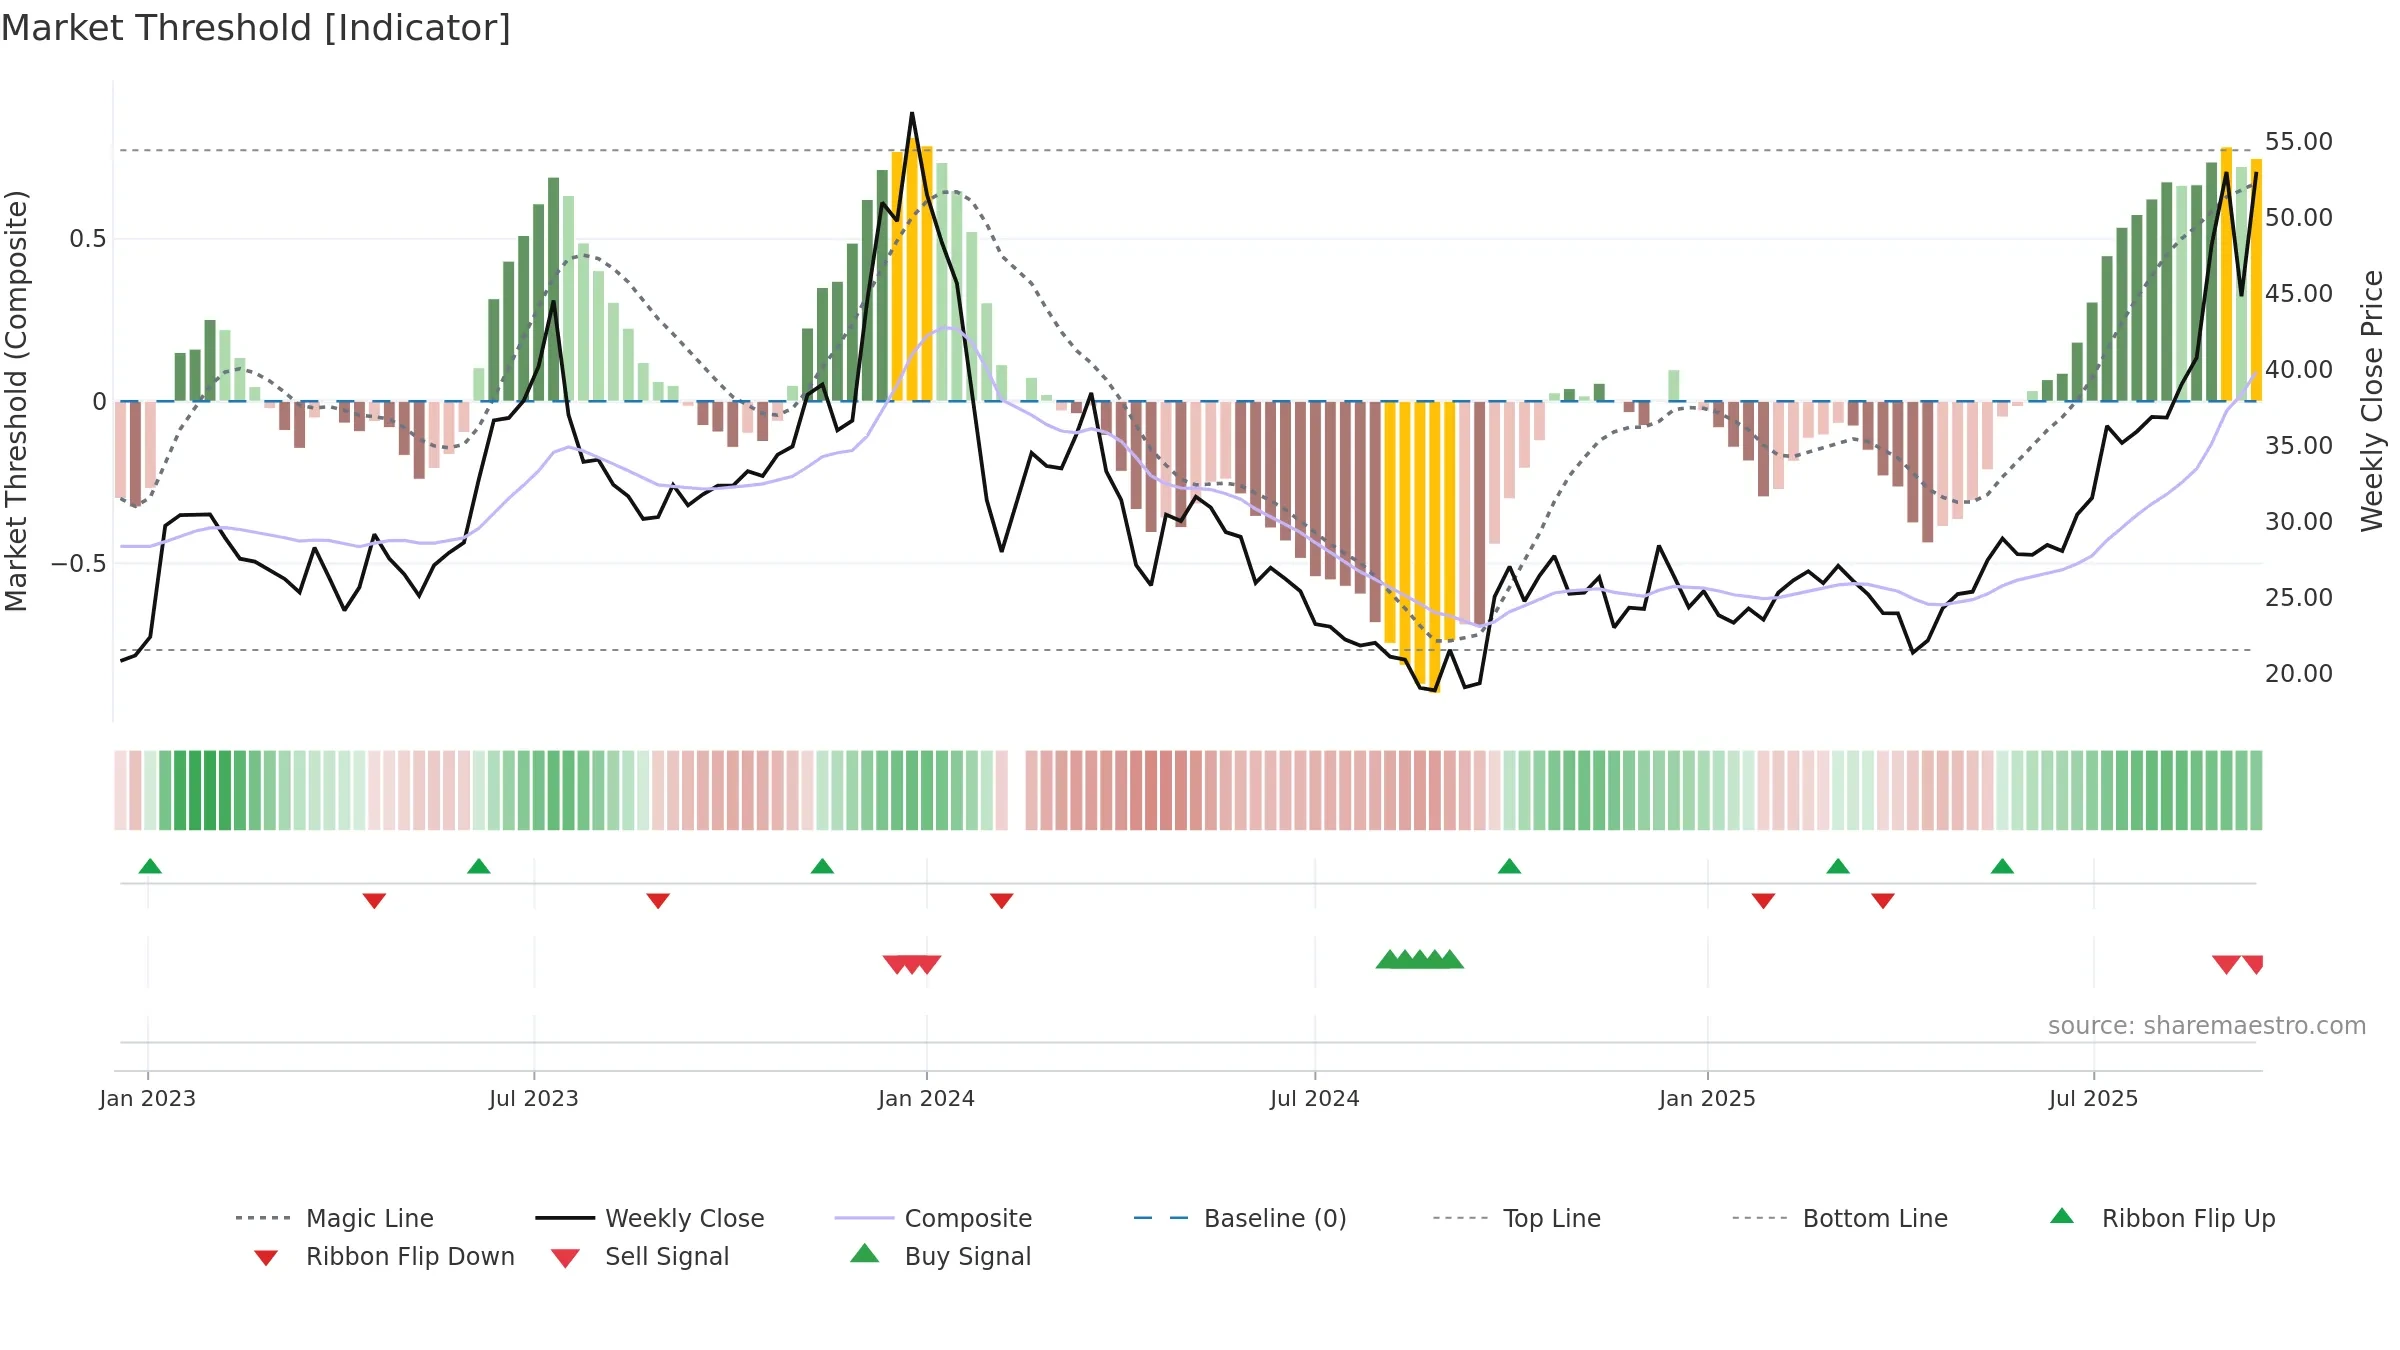This screenshot has width=2400, height=1350.
Task: Click the flip-down triangle around late Mar 2025
Action: pos(1883,901)
